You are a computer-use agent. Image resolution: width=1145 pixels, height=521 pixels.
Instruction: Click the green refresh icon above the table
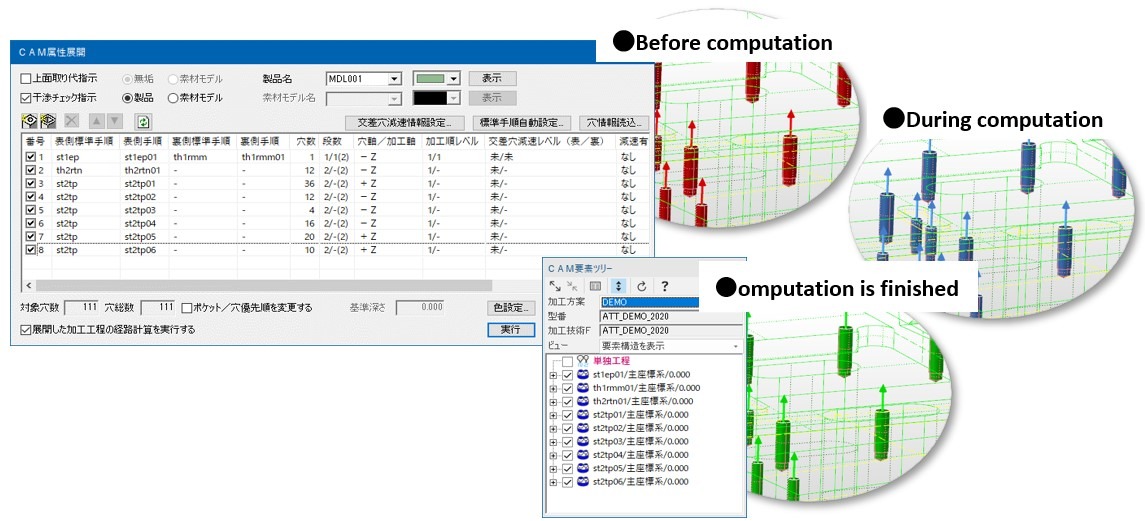(143, 121)
